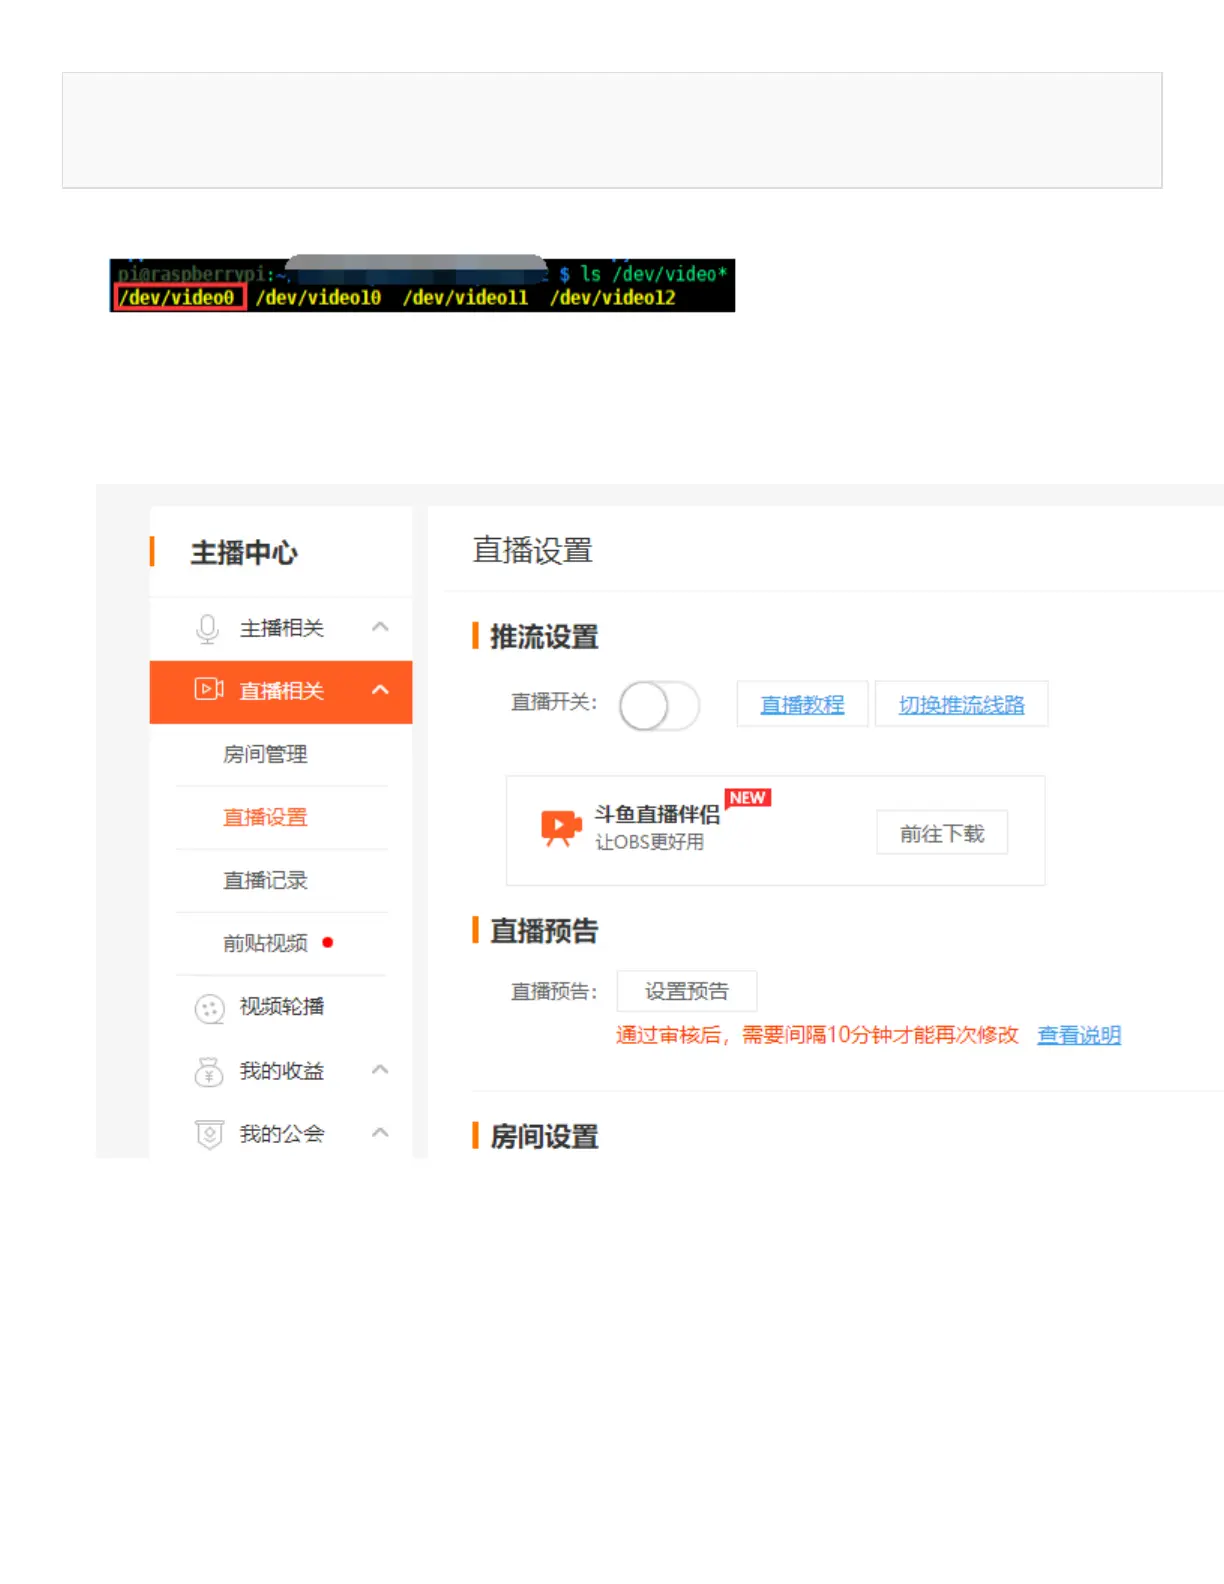Click the 我的收益 label

tap(282, 1071)
